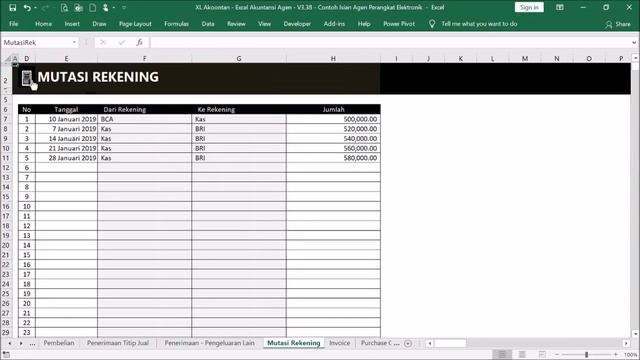This screenshot has height=360, width=640.
Task: Click the New sheet plus icon
Action: point(408,343)
